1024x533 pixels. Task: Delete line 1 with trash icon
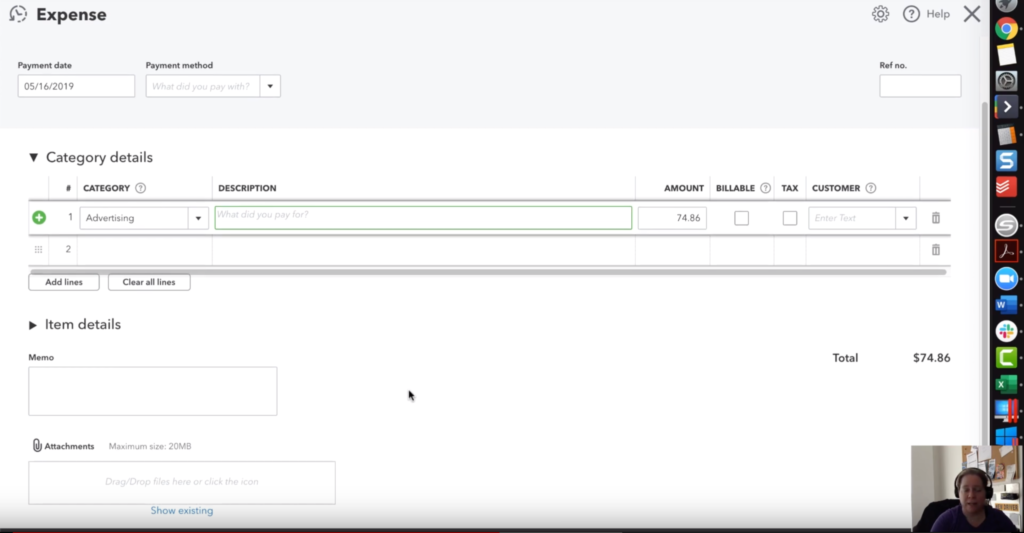(935, 218)
